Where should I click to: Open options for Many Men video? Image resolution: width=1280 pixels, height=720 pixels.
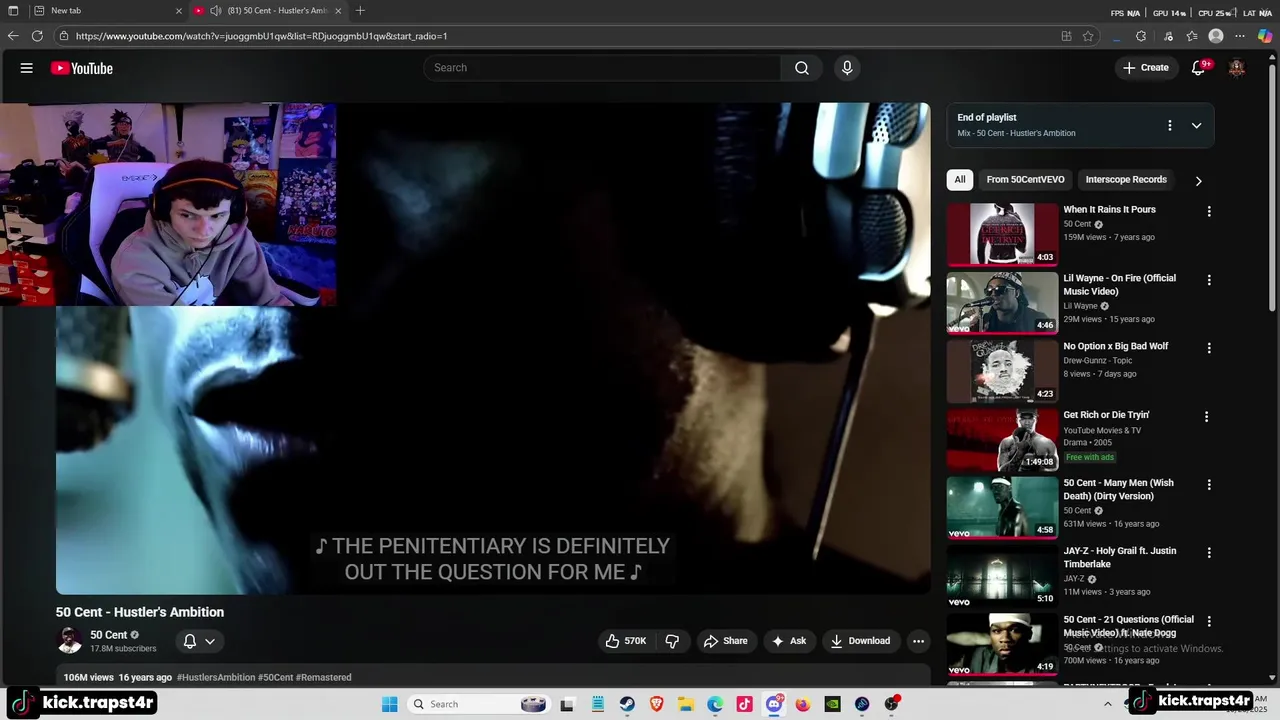pyautogui.click(x=1209, y=484)
